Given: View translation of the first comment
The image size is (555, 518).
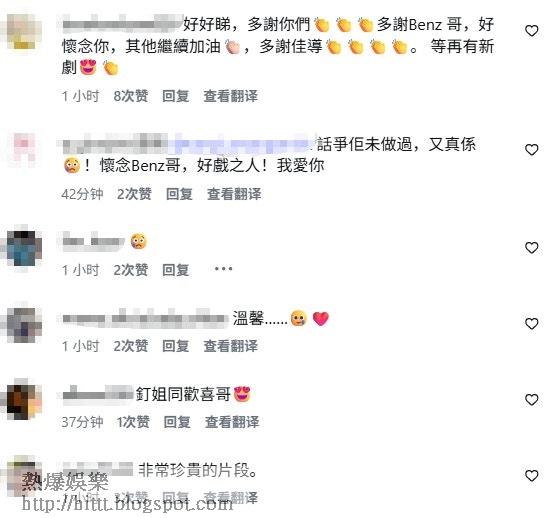Looking at the screenshot, I should pos(230,96).
